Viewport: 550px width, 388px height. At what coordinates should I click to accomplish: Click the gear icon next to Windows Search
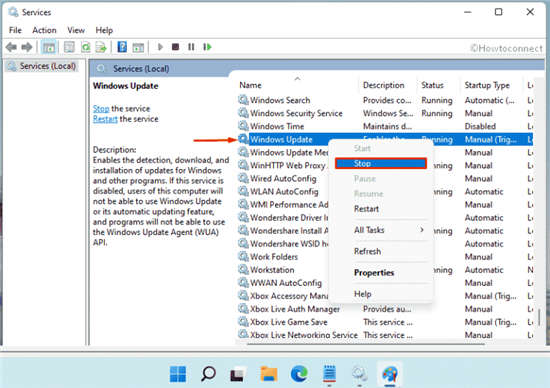pyautogui.click(x=243, y=100)
